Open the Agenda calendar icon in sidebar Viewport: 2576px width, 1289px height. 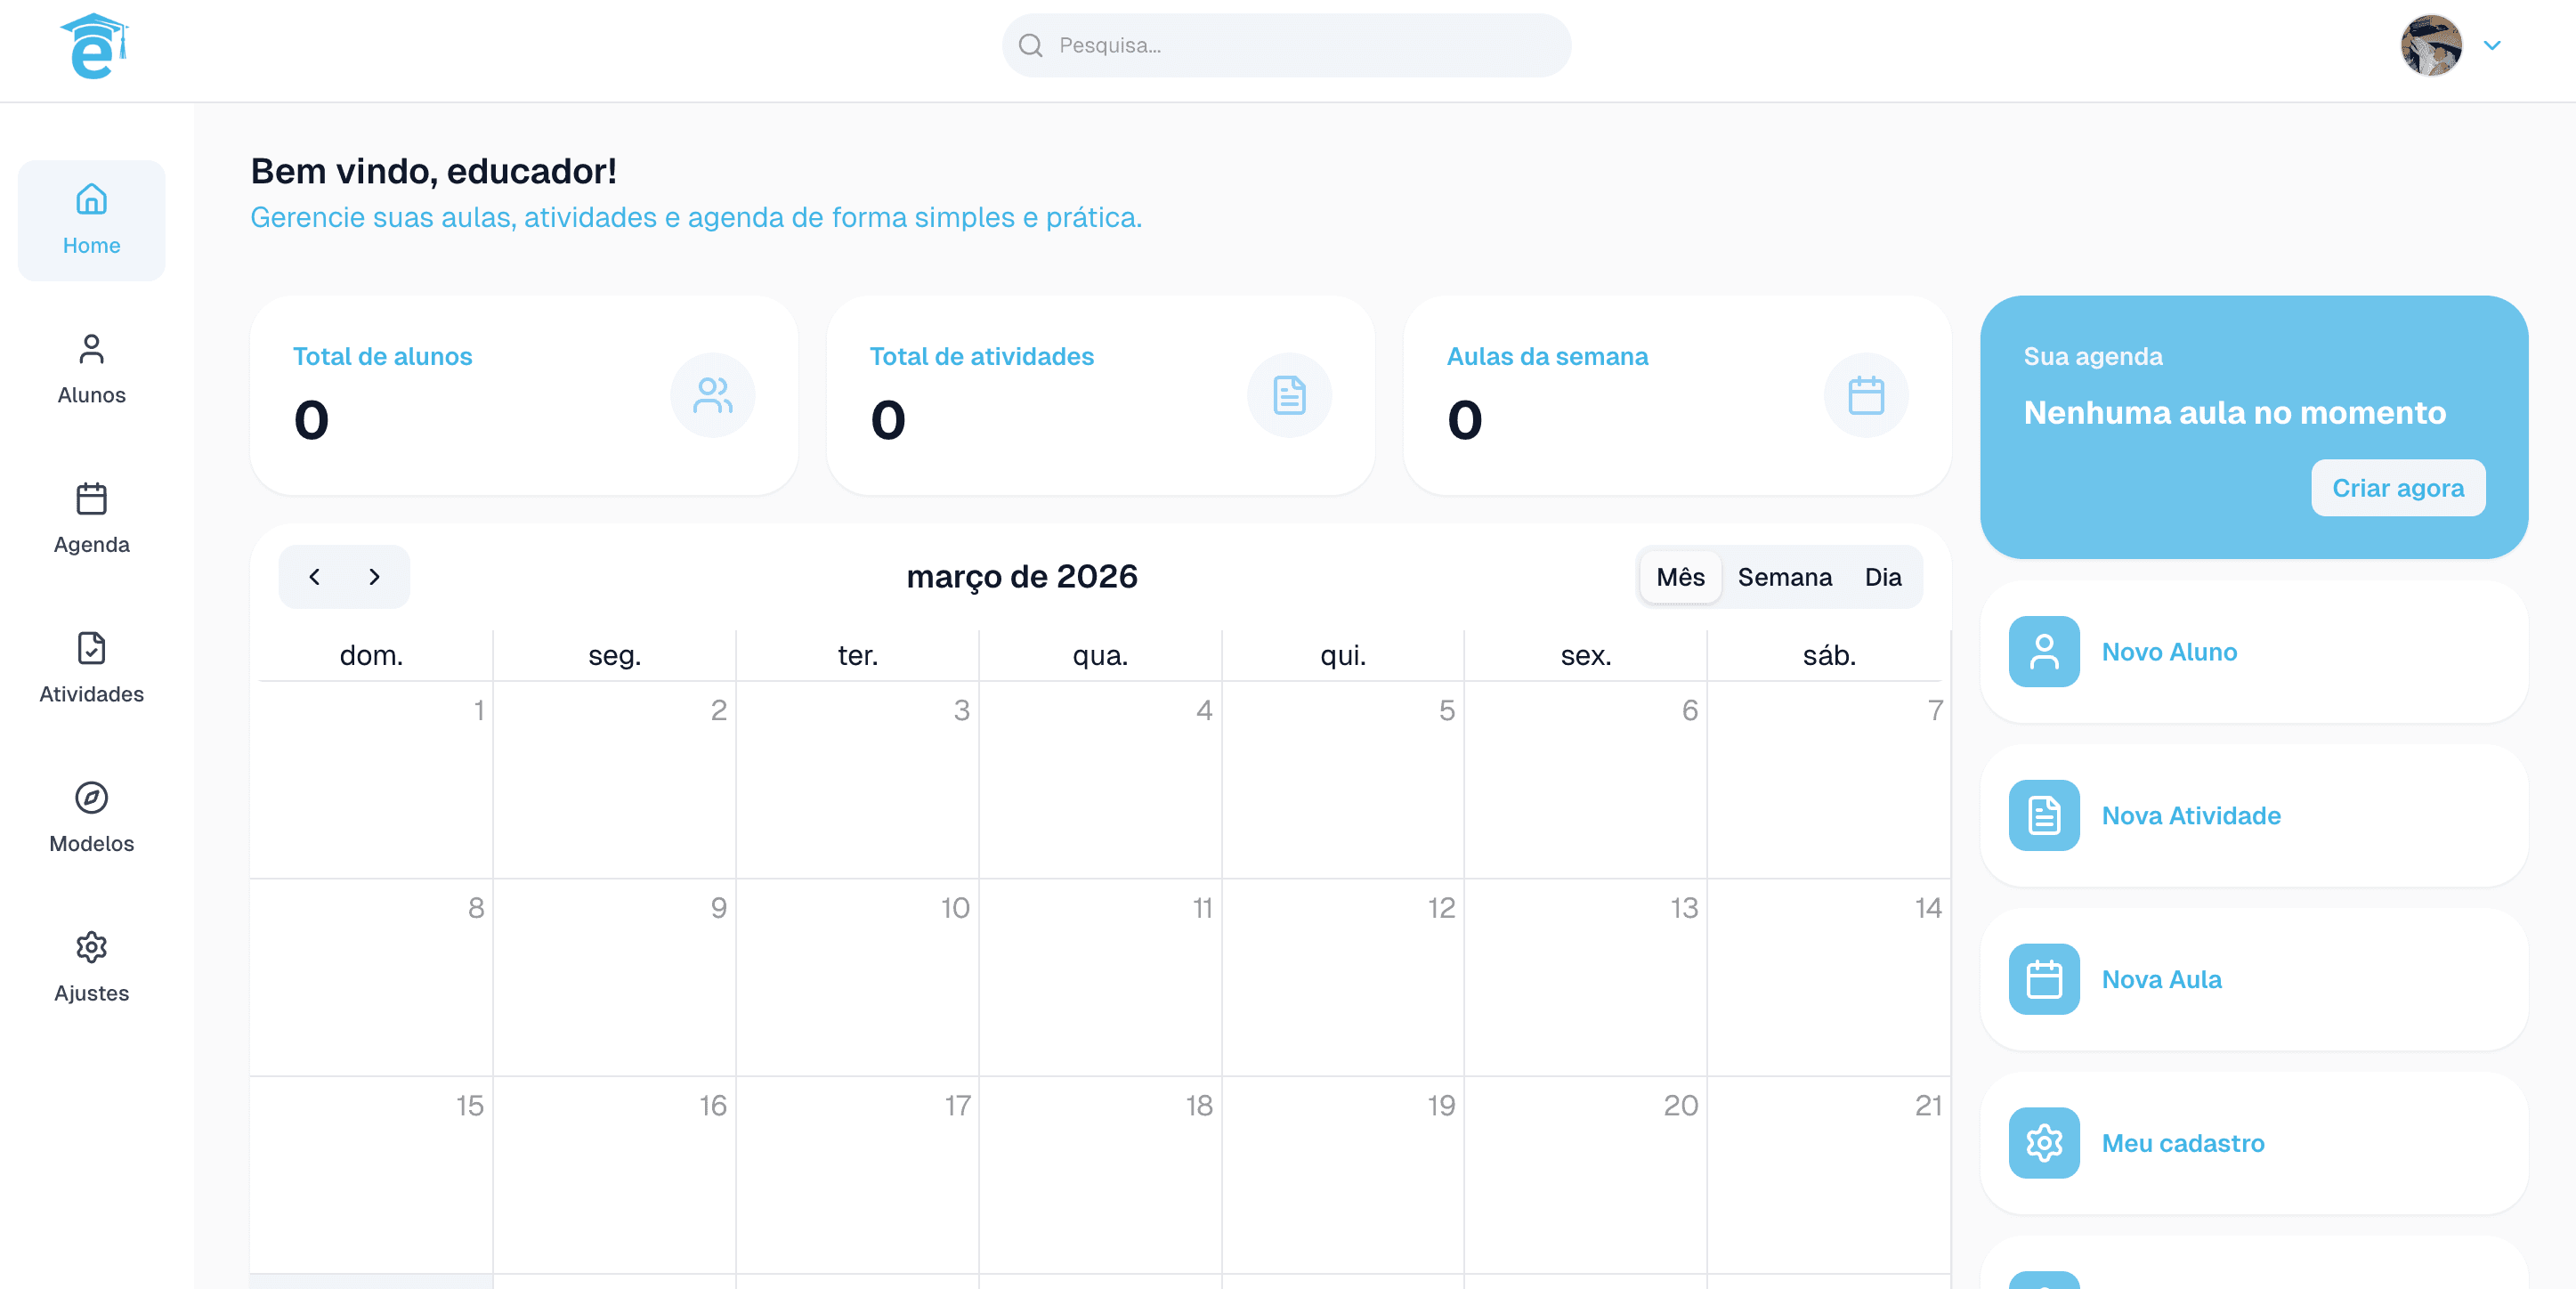pyautogui.click(x=91, y=498)
